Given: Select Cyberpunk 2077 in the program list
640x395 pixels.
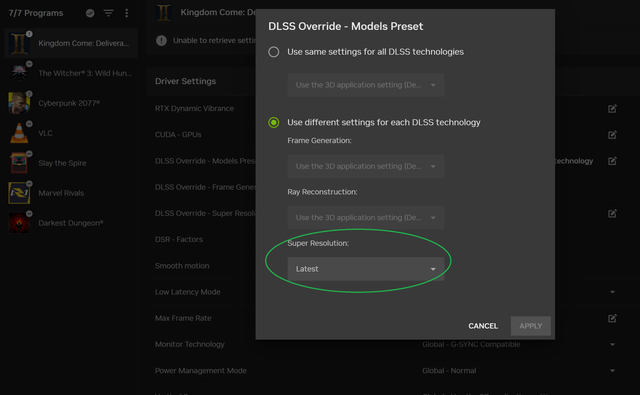Looking at the screenshot, I should click(x=71, y=103).
